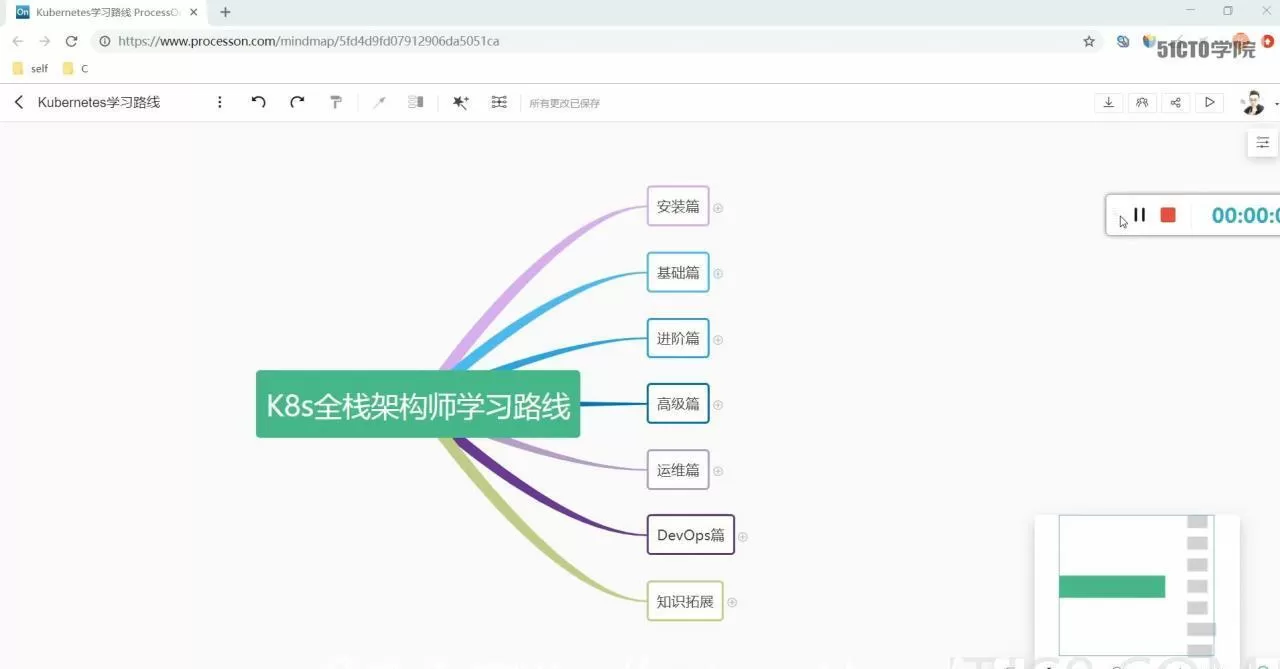This screenshot has width=1280, height=669.
Task: Toggle the style settings side panel
Action: (x=1263, y=143)
